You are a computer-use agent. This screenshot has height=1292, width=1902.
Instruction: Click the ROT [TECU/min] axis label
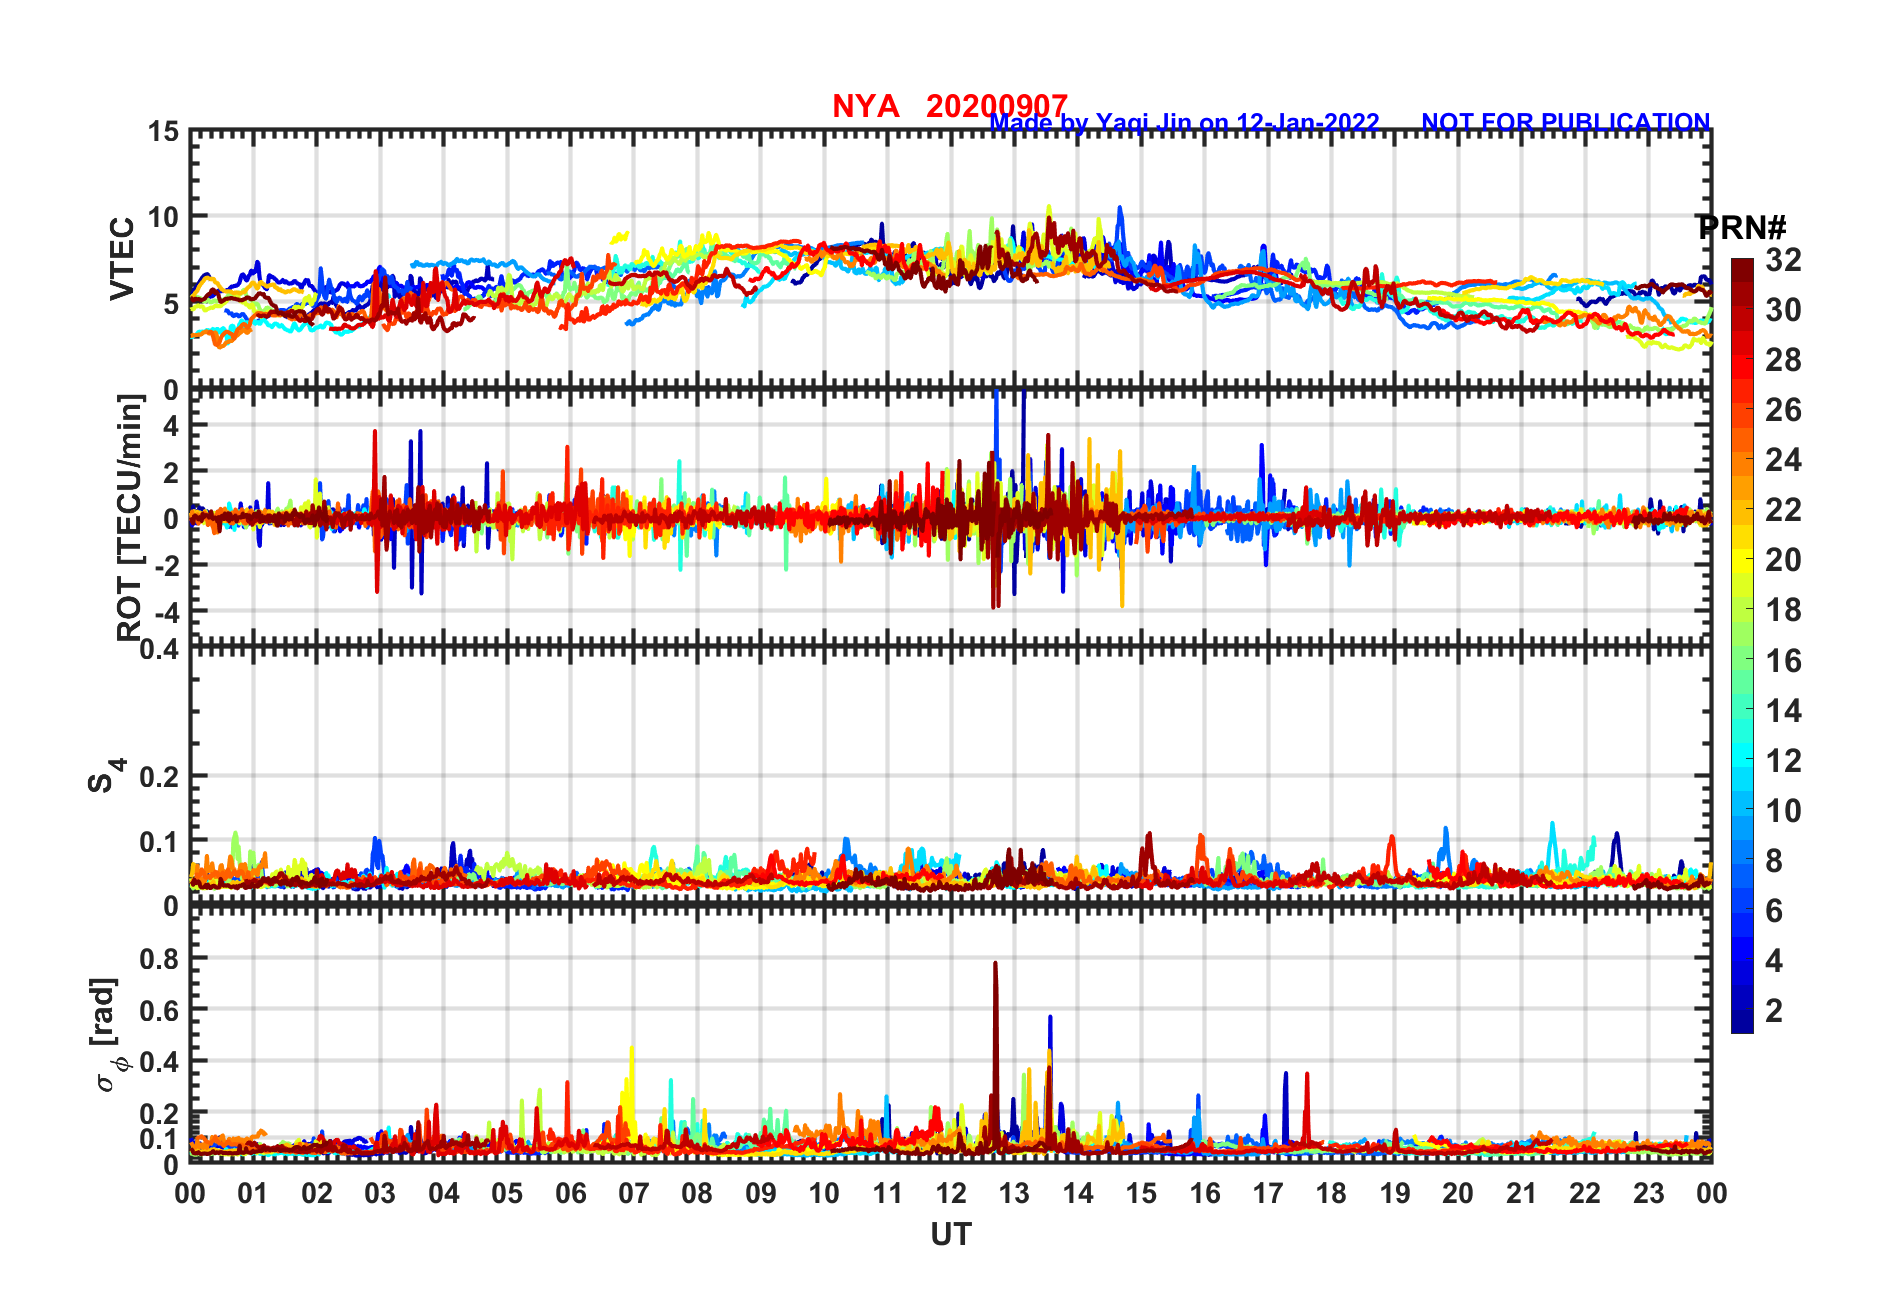pyautogui.click(x=130, y=518)
